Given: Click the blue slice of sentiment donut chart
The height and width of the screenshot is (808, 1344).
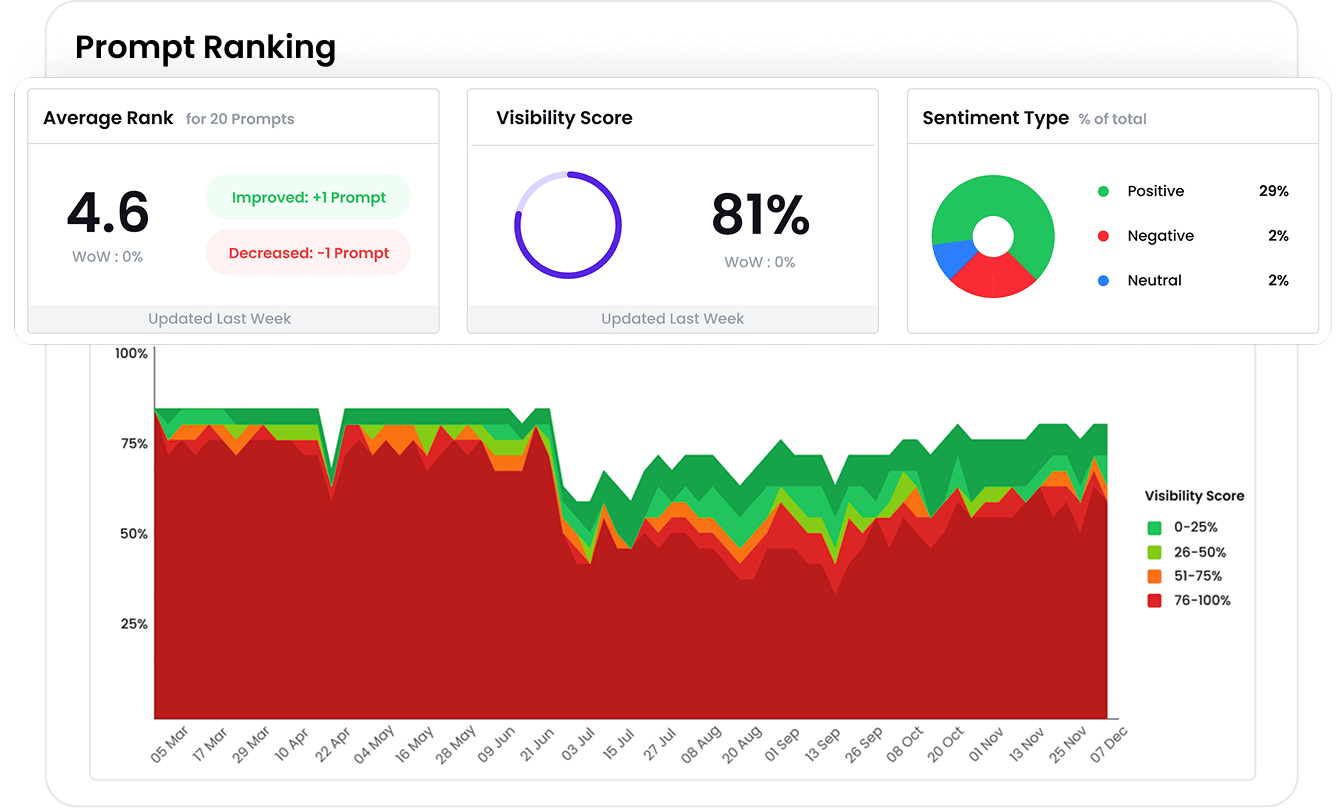Looking at the screenshot, I should click(949, 258).
